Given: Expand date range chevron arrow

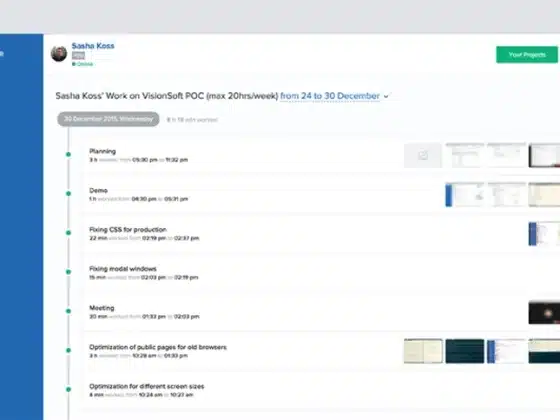Looking at the screenshot, I should click(x=386, y=96).
